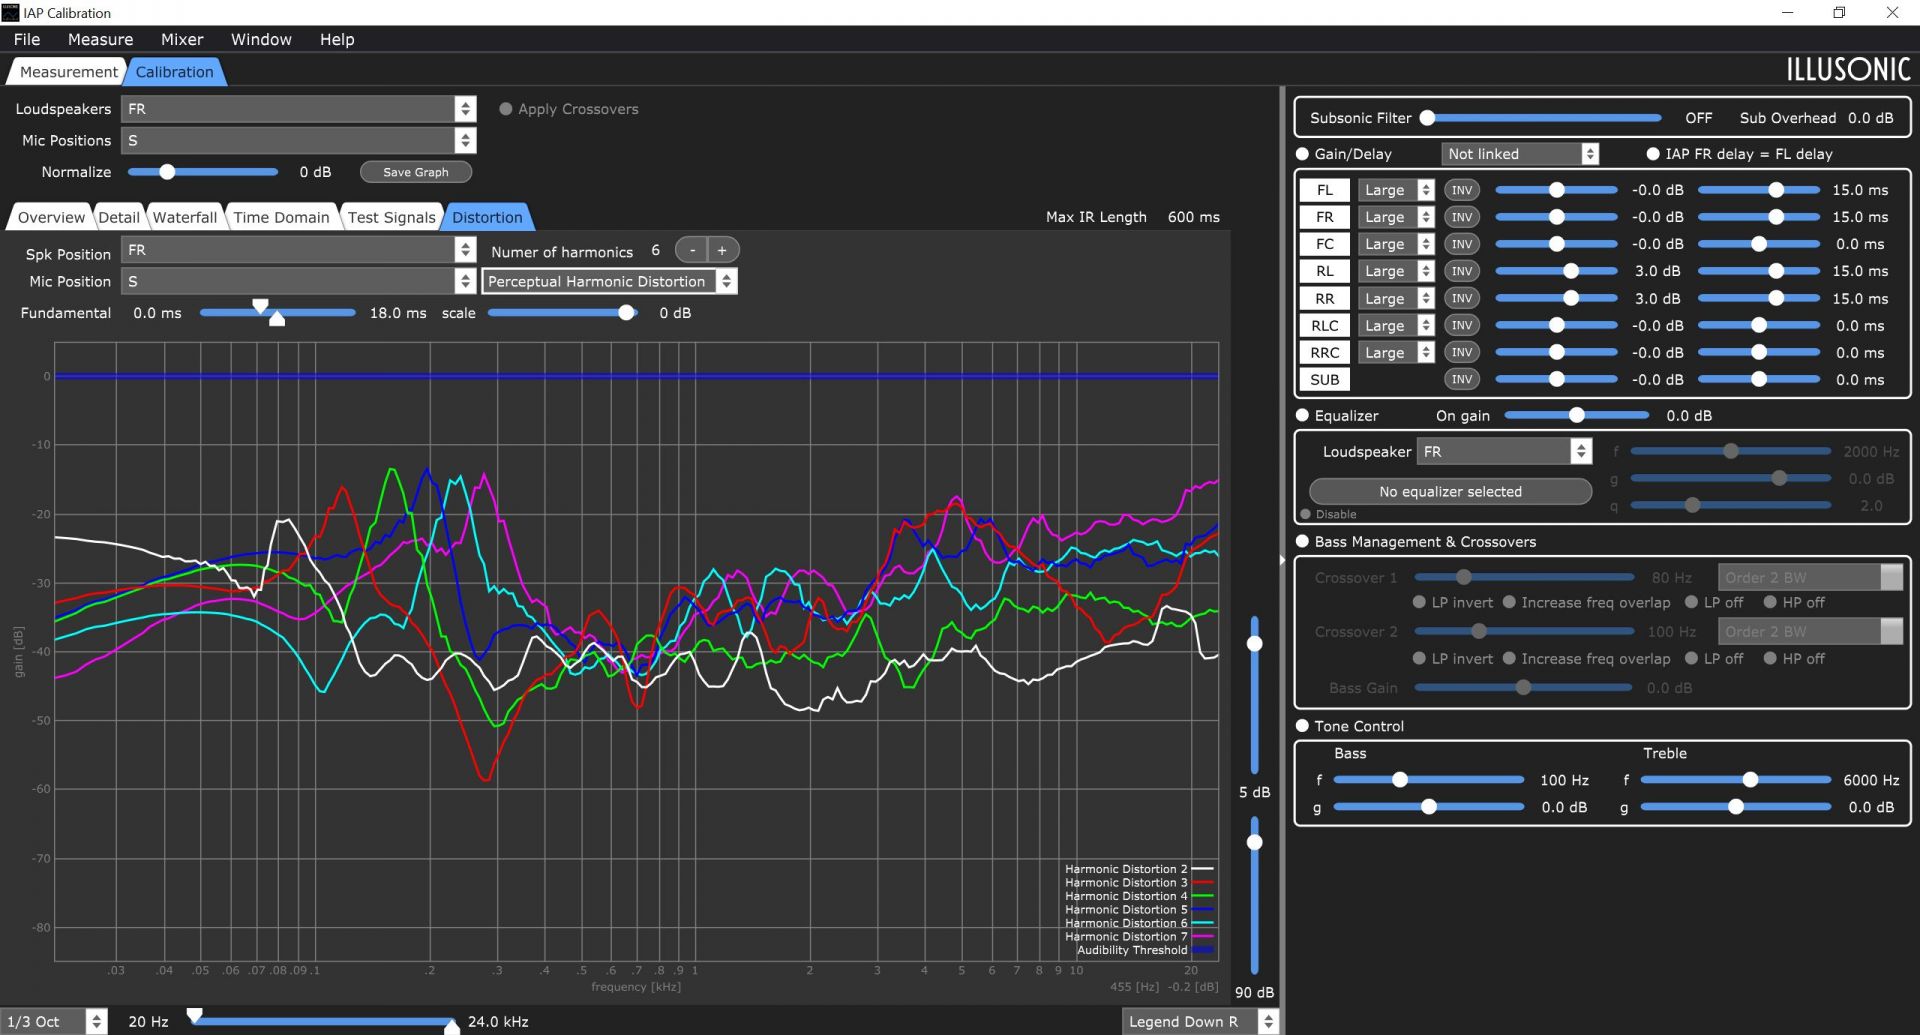The width and height of the screenshot is (1920, 1035).
Task: Click the side panel collapse arrow
Action: pos(1282,560)
